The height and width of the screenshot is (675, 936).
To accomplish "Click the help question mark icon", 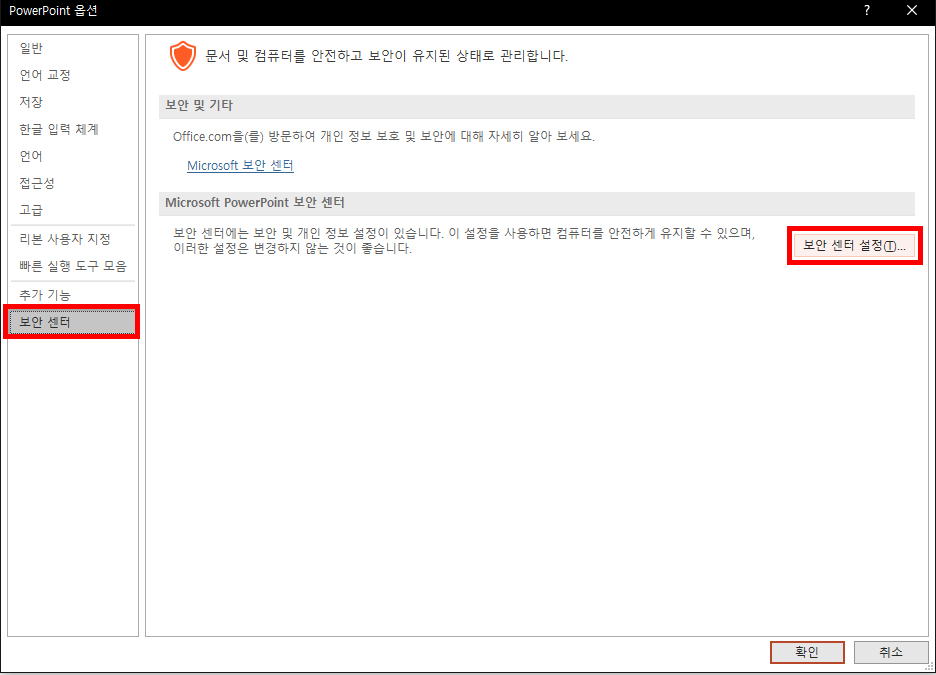I will pos(867,10).
